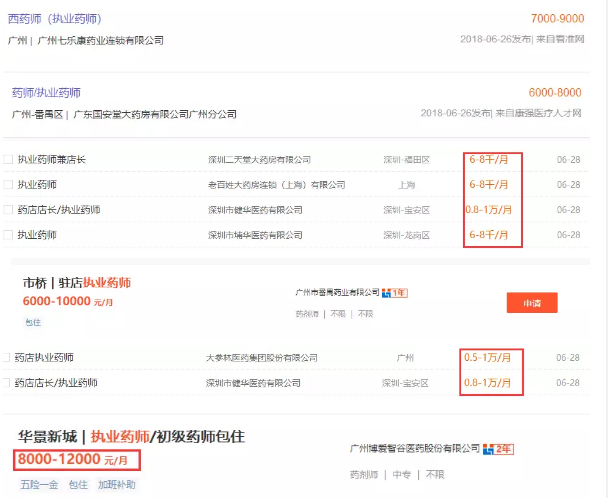This screenshot has height=498, width=608.
Task: Click the 2年 membership badge icon
Action: point(498,449)
